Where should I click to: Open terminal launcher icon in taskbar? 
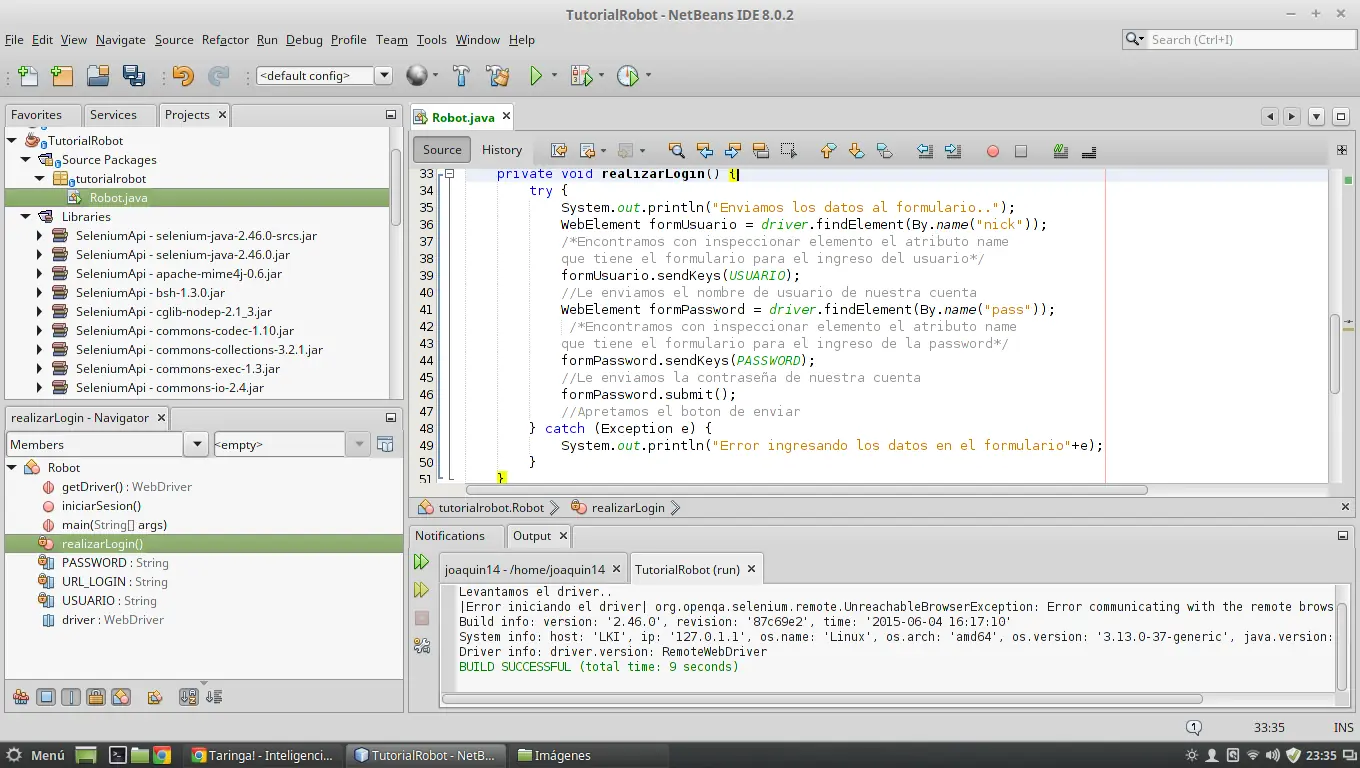(118, 755)
